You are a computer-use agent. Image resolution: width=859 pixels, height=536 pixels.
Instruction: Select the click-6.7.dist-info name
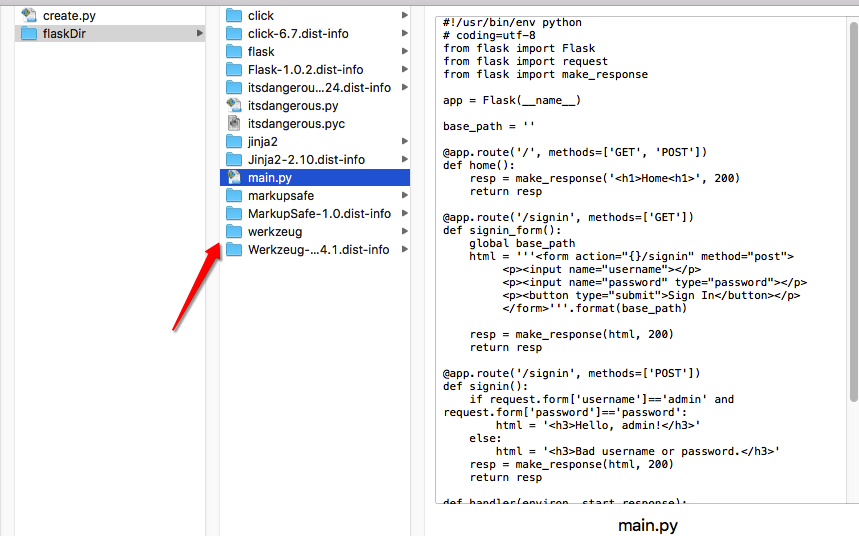point(298,33)
